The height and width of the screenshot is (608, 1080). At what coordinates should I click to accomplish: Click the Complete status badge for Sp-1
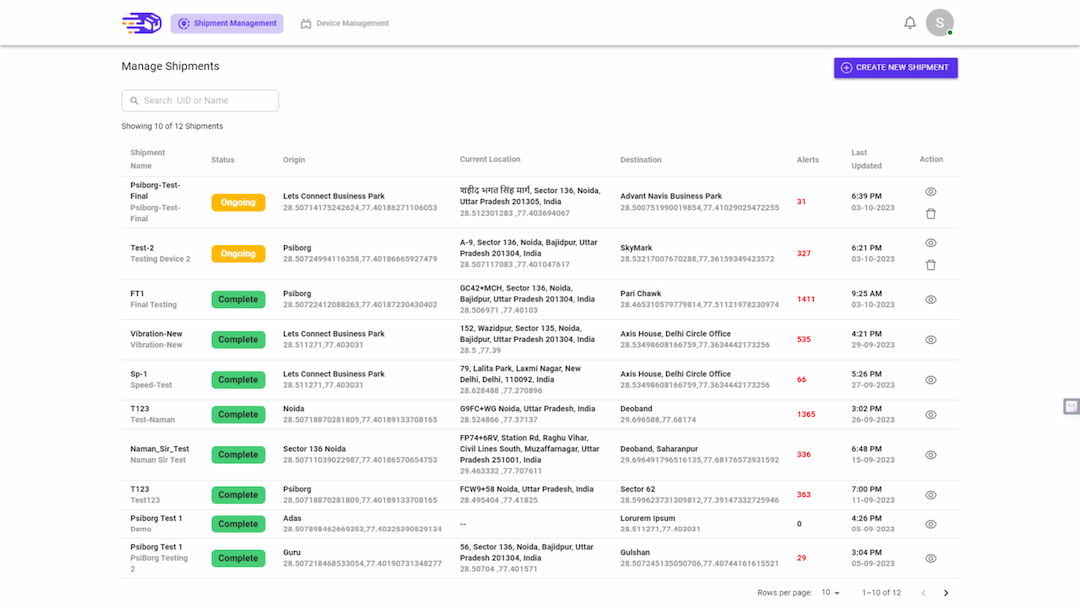[238, 379]
